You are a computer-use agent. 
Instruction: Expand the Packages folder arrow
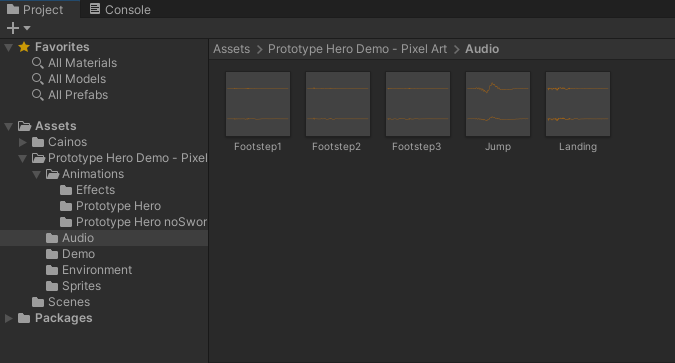click(8, 318)
